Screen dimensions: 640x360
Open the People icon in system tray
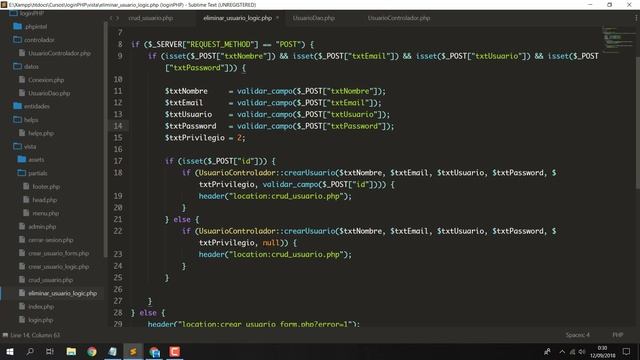(x=547, y=351)
